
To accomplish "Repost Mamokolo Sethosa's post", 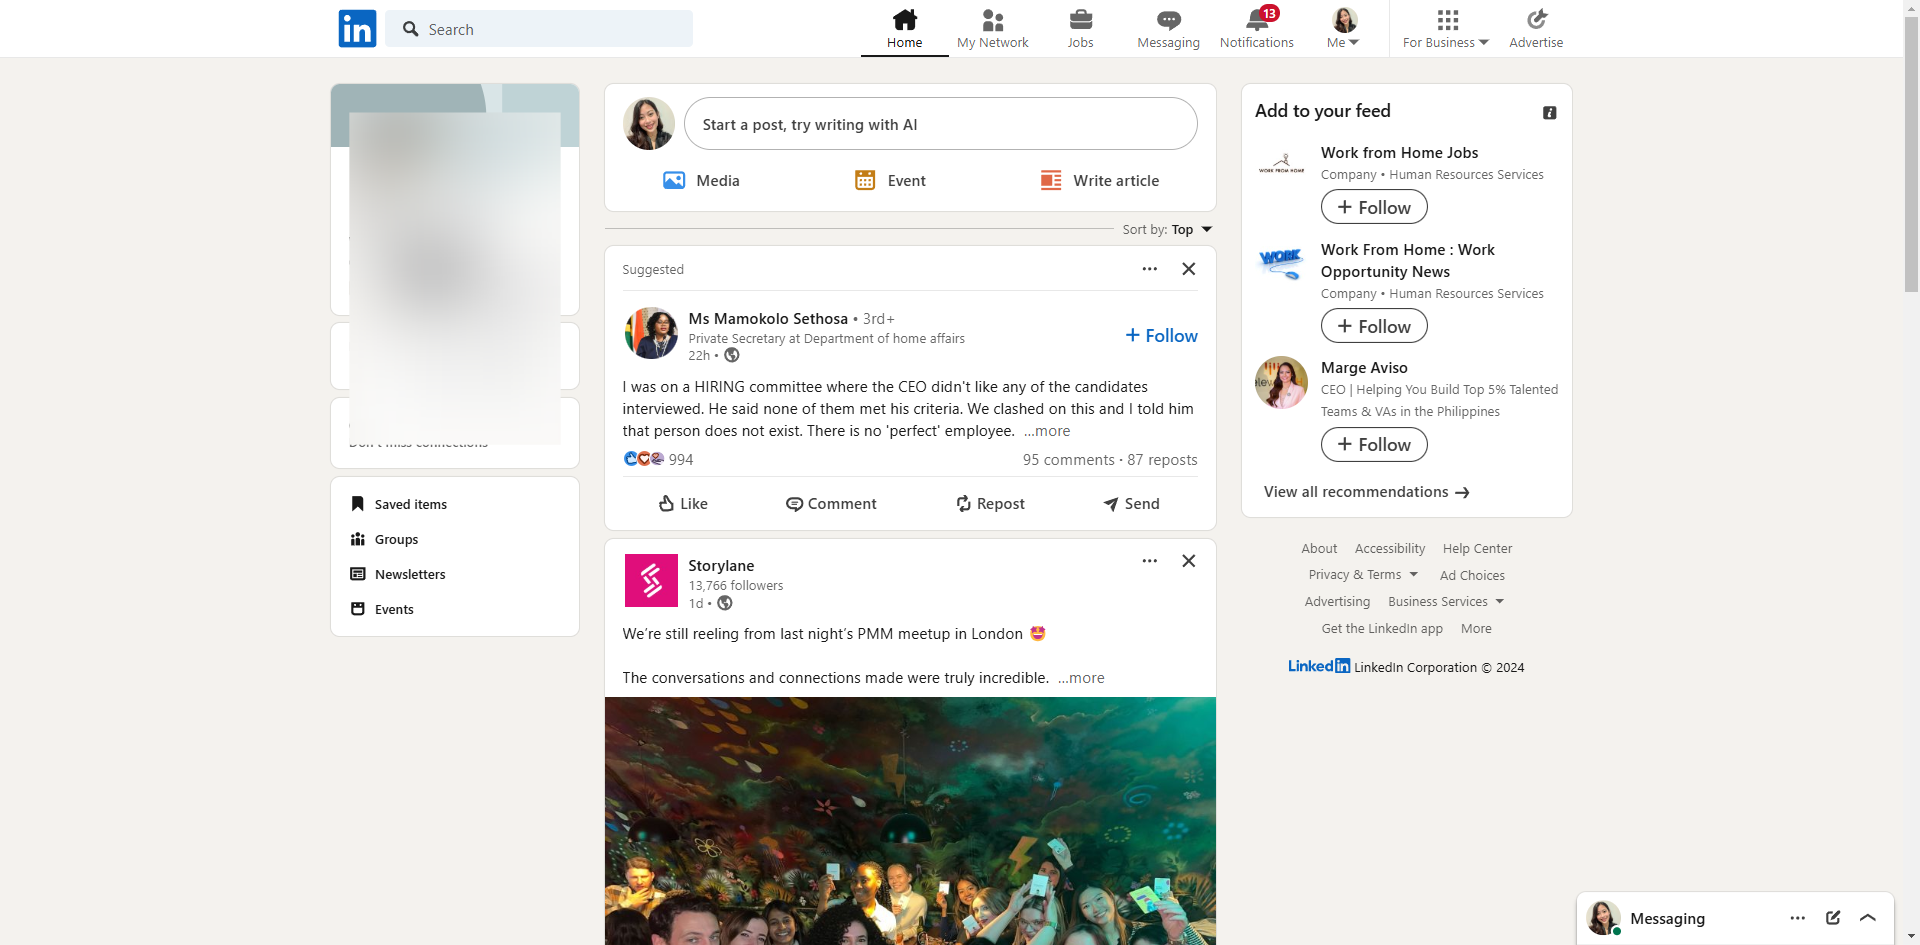I will pyautogui.click(x=990, y=504).
